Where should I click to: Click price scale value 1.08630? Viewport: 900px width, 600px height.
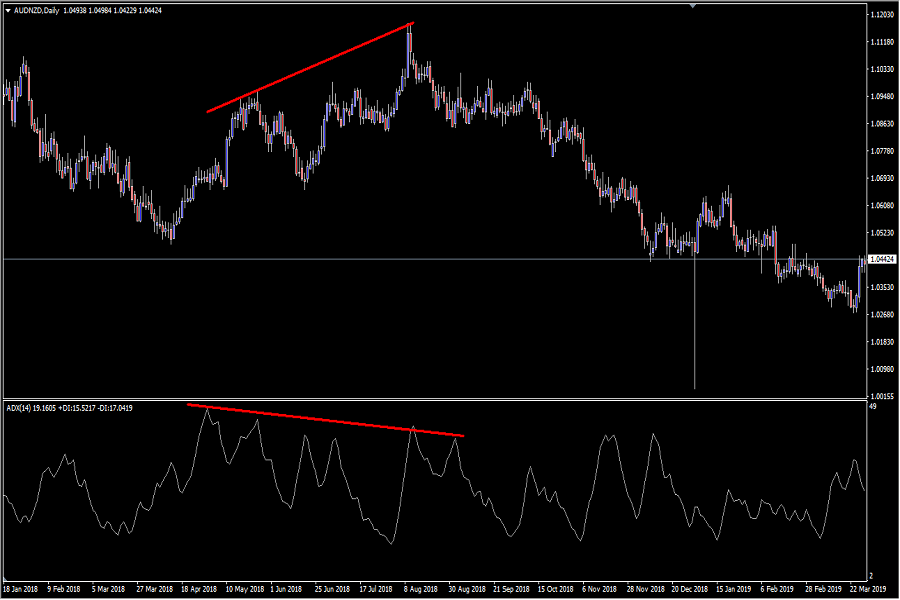[x=882, y=124]
